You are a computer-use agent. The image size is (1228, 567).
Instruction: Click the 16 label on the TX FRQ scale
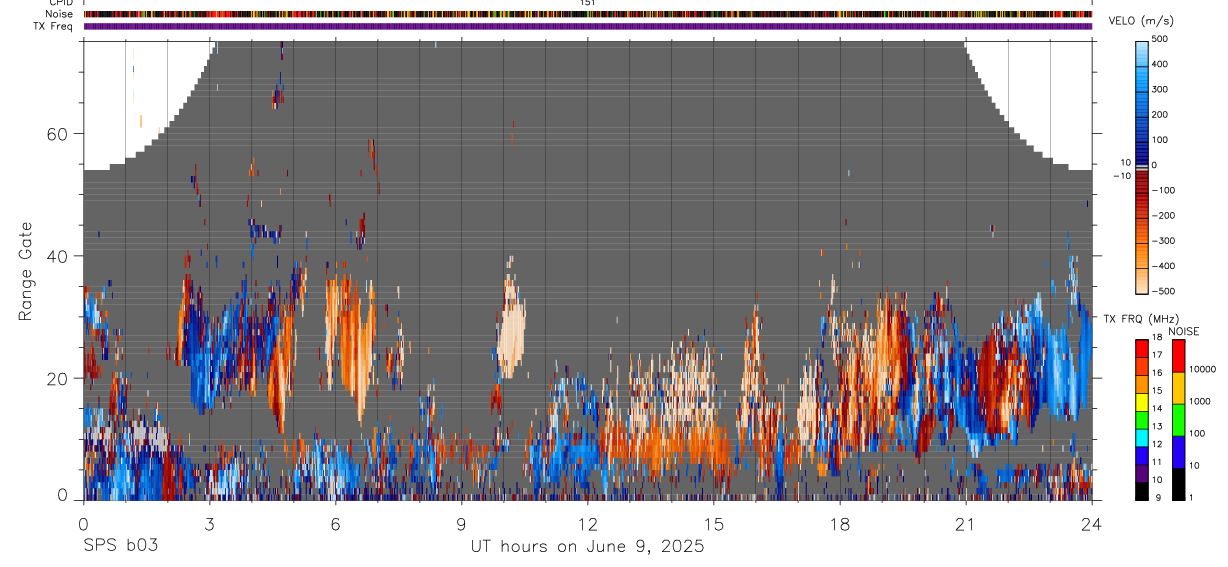pyautogui.click(x=1159, y=372)
